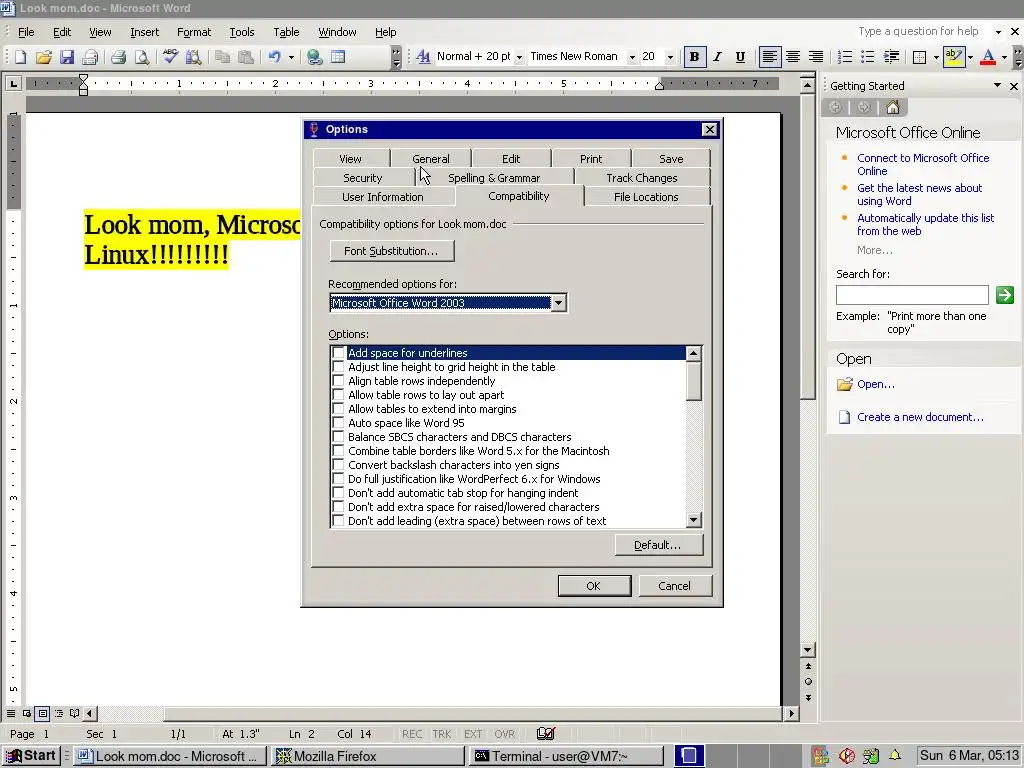
Task: Check 'Don't add automatic tab stop' option
Action: [338, 493]
